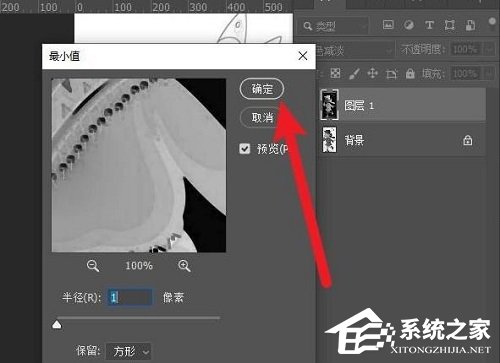Lock transparent pixels icon

coord(335,73)
